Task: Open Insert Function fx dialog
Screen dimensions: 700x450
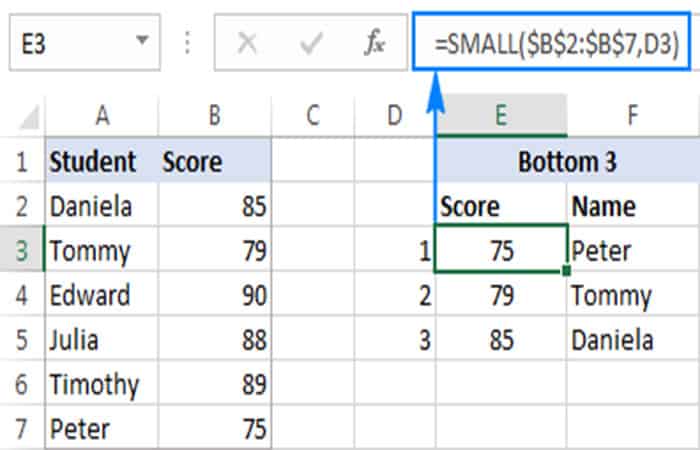Action: [x=374, y=43]
